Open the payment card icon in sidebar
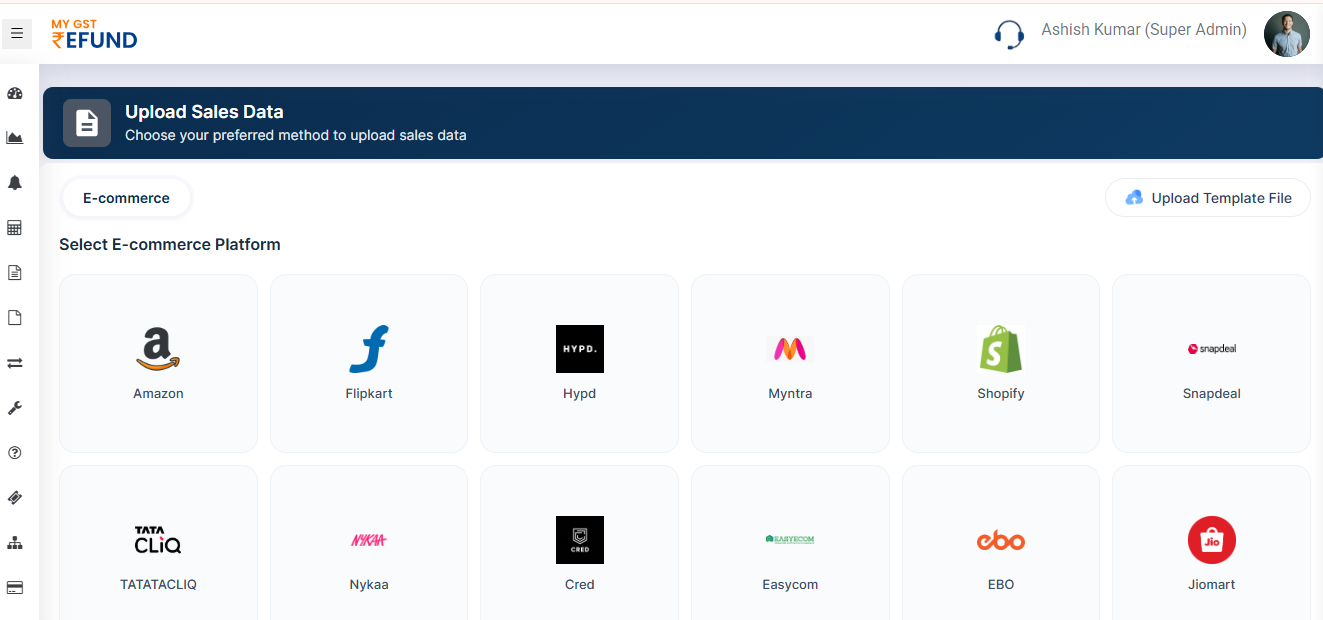The width and height of the screenshot is (1323, 620). point(15,587)
